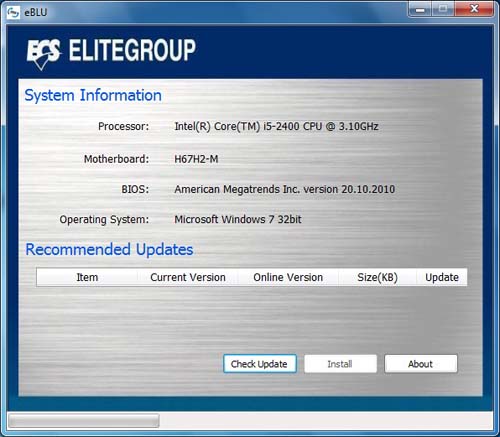500x437 pixels.
Task: Click the Online Version column header
Action: 288,277
